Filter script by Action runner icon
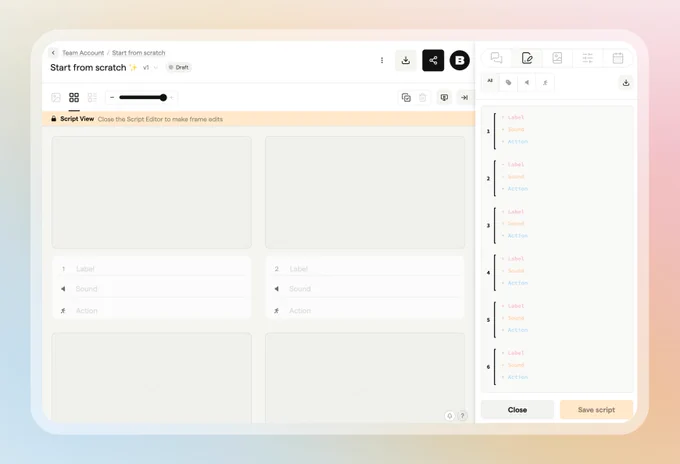 click(x=545, y=82)
